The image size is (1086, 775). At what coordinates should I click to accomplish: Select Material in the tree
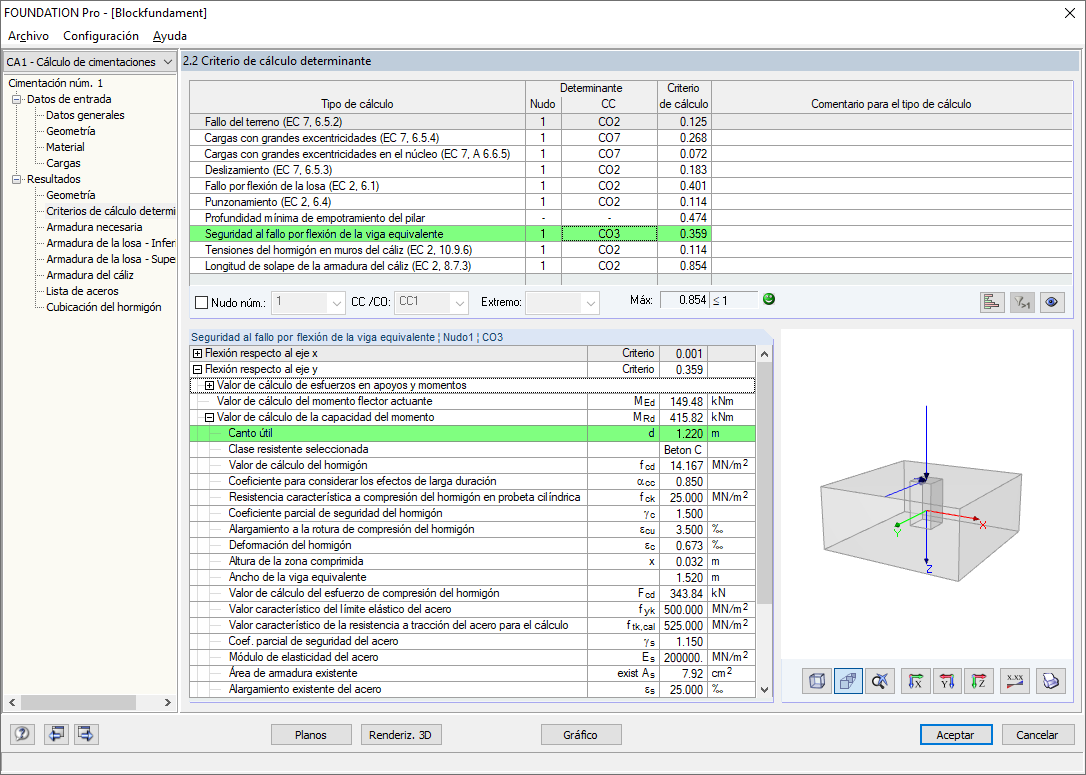(x=65, y=147)
